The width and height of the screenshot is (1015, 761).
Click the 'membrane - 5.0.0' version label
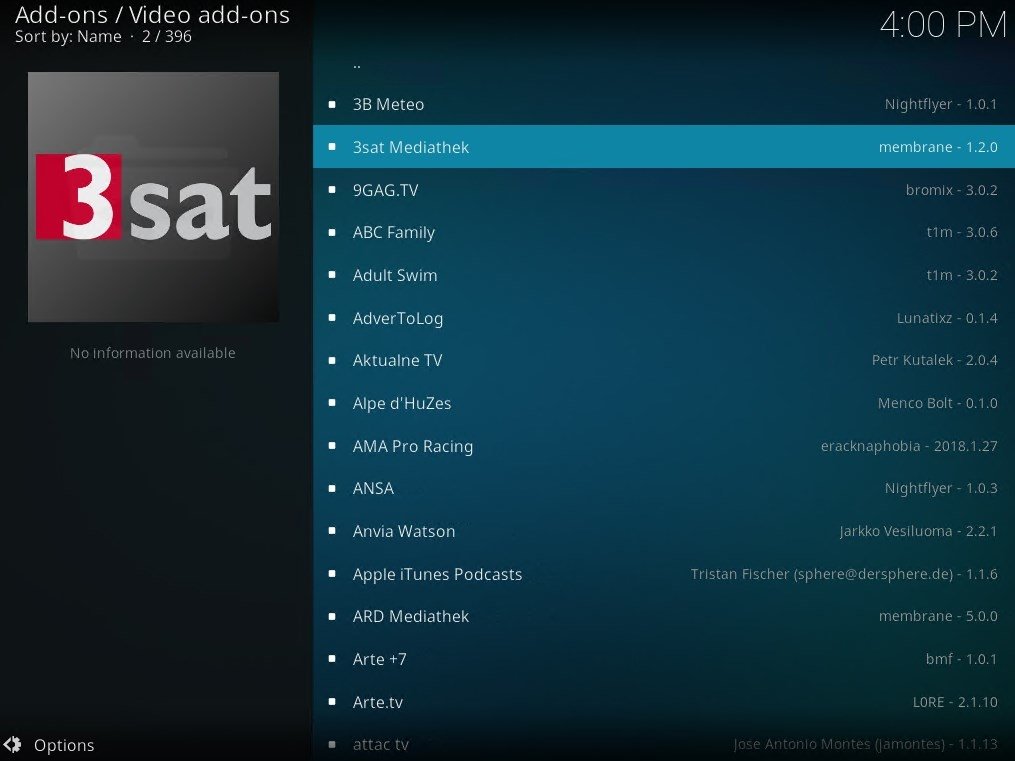[x=938, y=616]
